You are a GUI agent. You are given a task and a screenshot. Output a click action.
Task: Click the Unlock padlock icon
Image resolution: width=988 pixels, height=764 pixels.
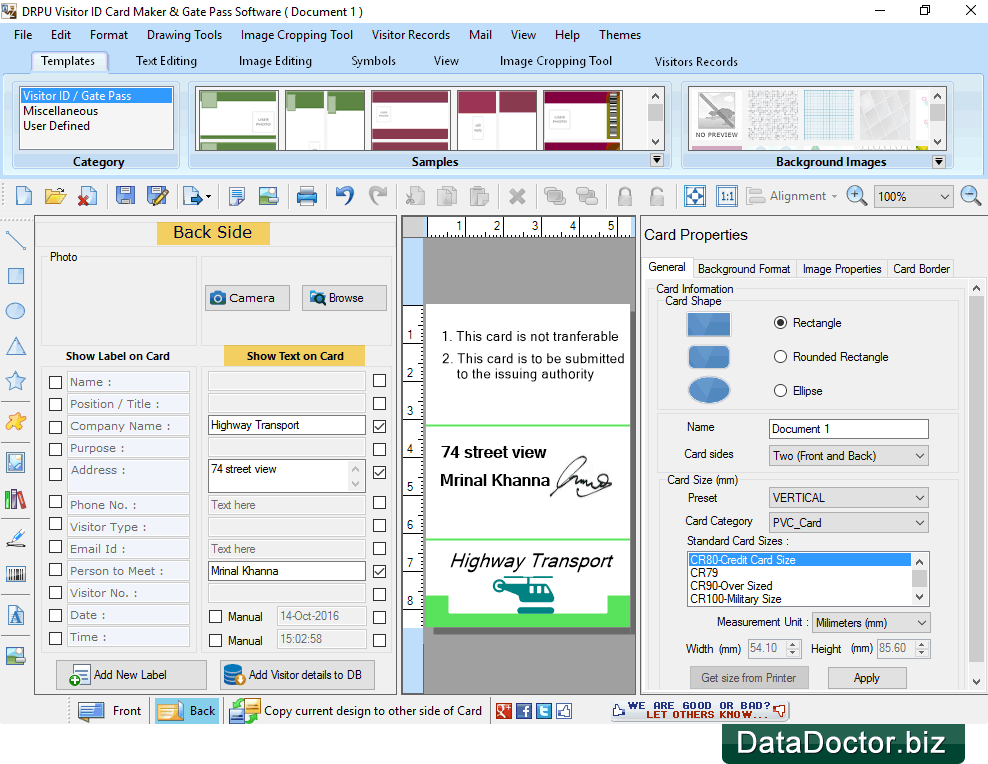coord(657,197)
